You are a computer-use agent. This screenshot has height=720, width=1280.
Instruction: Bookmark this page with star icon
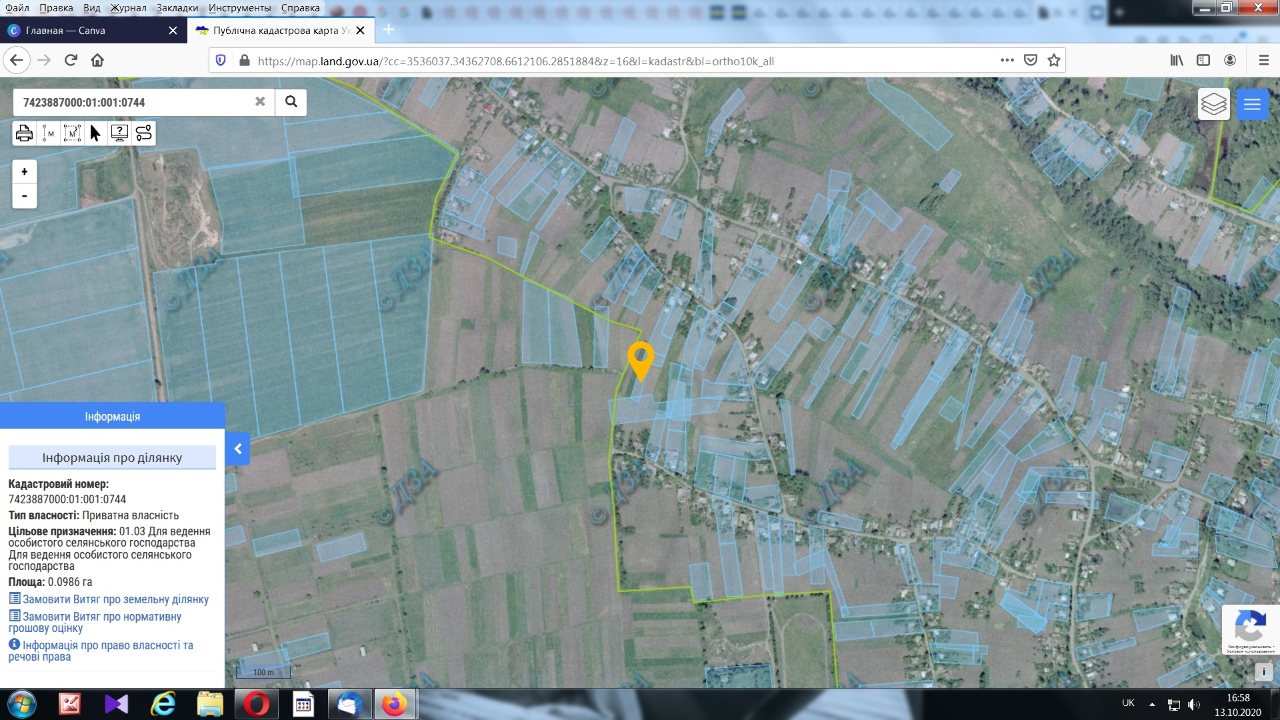(x=1054, y=60)
